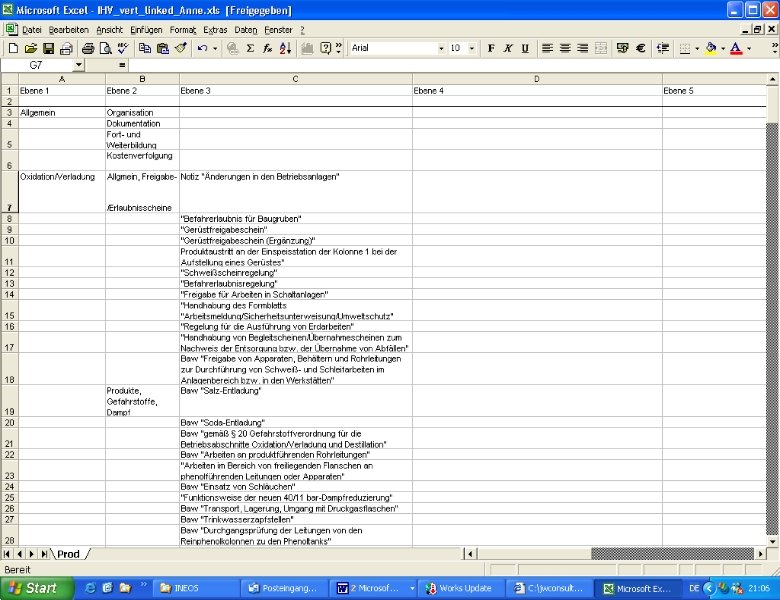This screenshot has width=780, height=600.
Task: Select column C header
Action: pyautogui.click(x=295, y=79)
